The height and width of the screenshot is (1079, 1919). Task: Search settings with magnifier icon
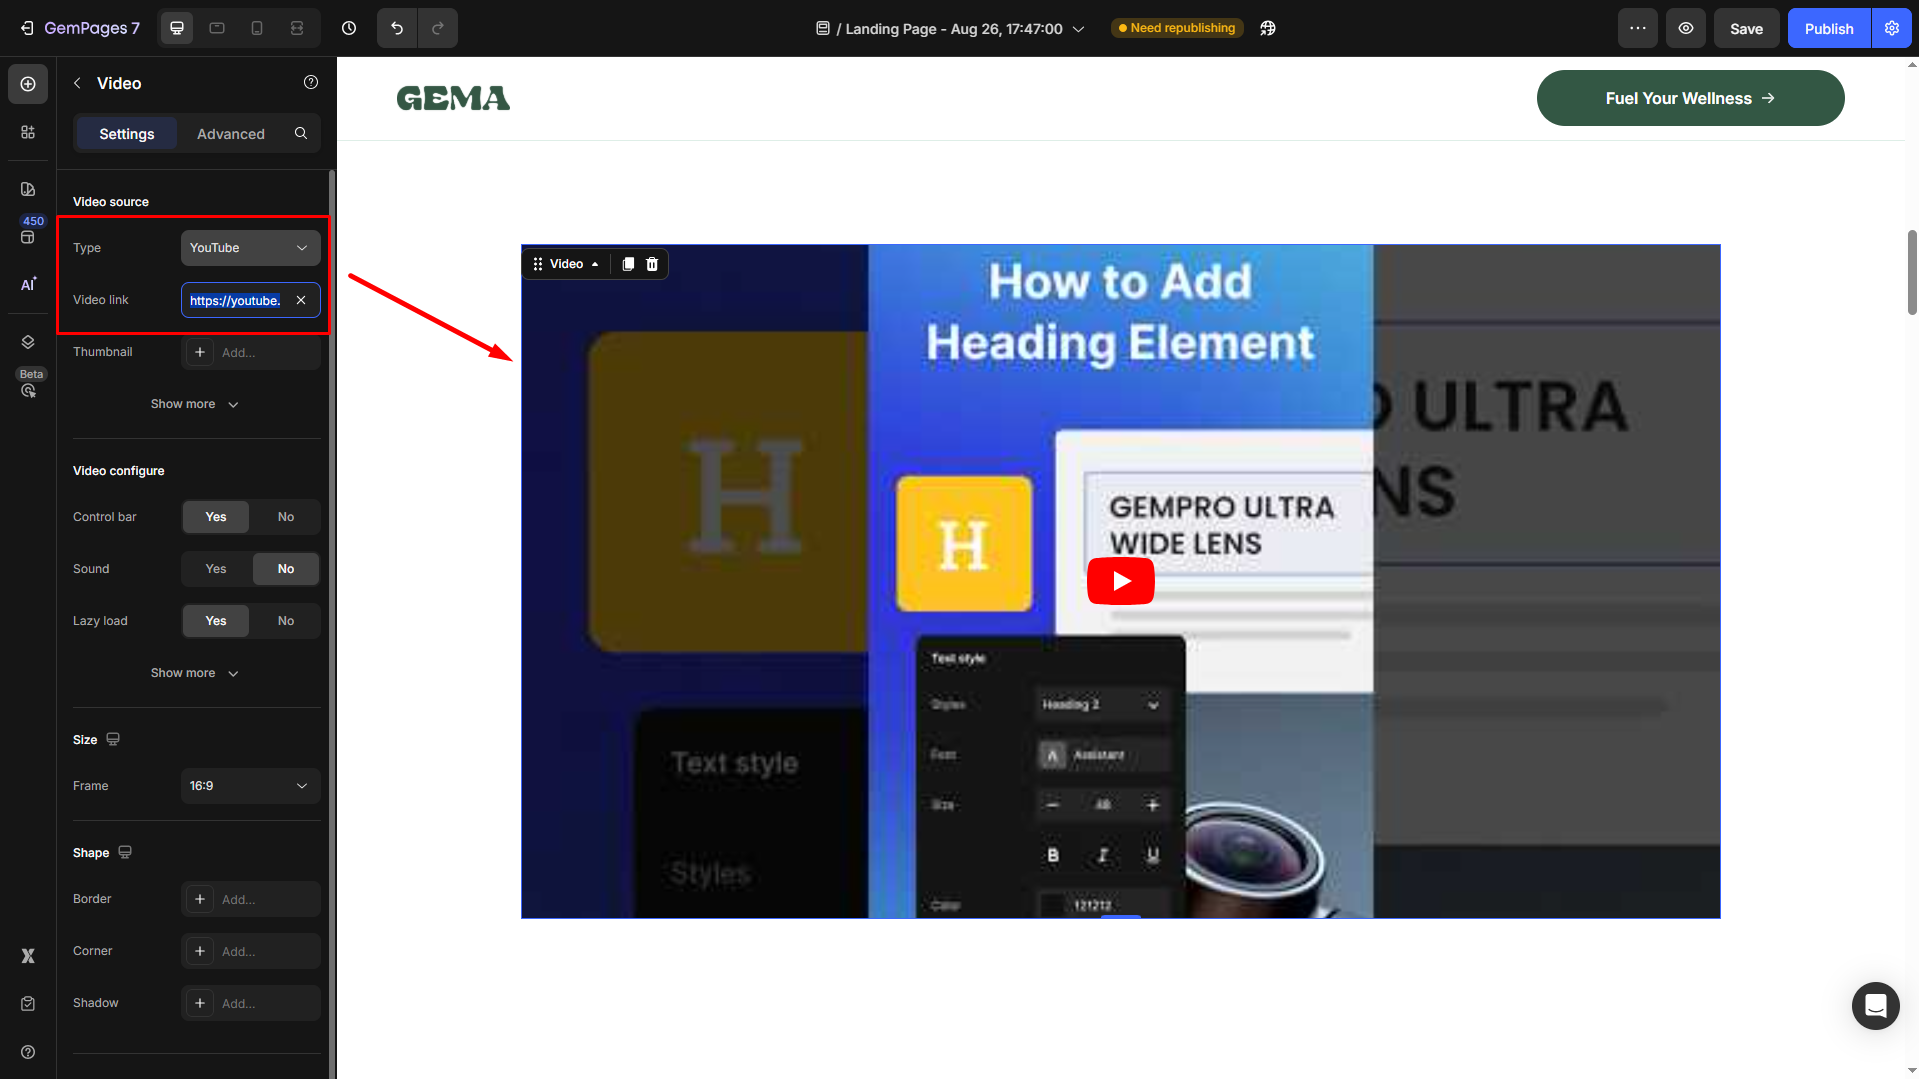pyautogui.click(x=301, y=133)
